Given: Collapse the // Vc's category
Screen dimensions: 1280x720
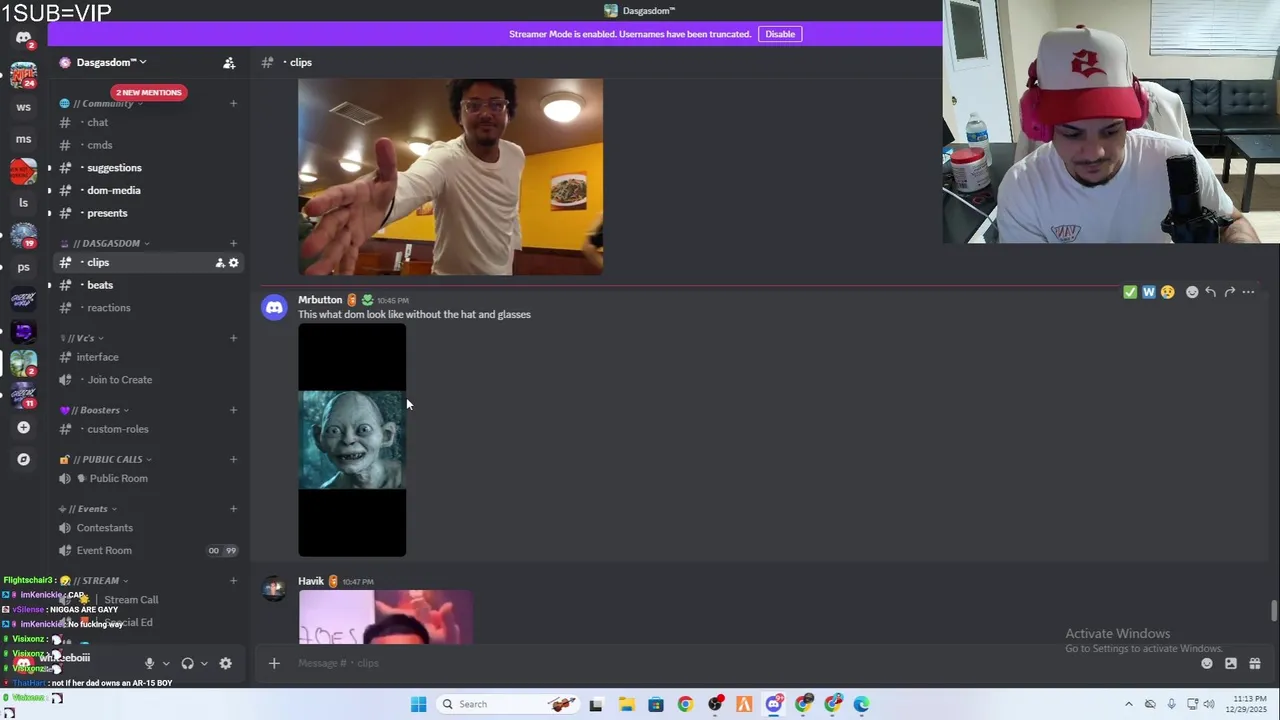Looking at the screenshot, I should [82, 338].
